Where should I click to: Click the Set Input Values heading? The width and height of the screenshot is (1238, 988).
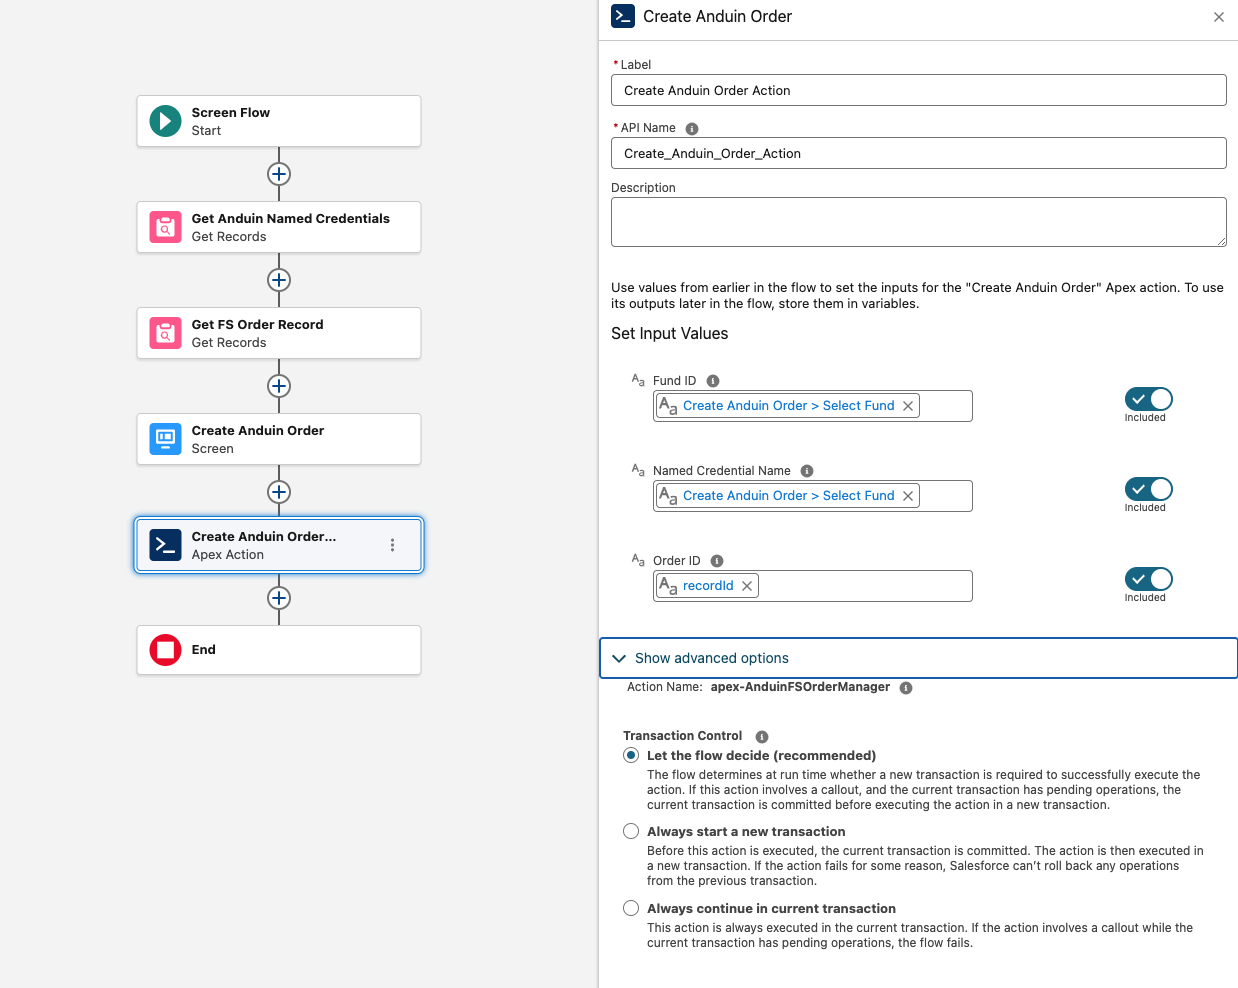[669, 334]
